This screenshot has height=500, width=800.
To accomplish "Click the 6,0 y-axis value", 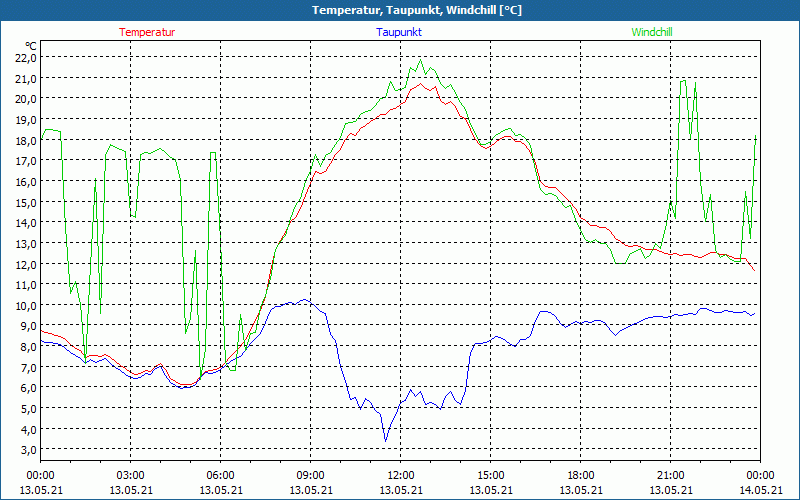I will [x=28, y=388].
